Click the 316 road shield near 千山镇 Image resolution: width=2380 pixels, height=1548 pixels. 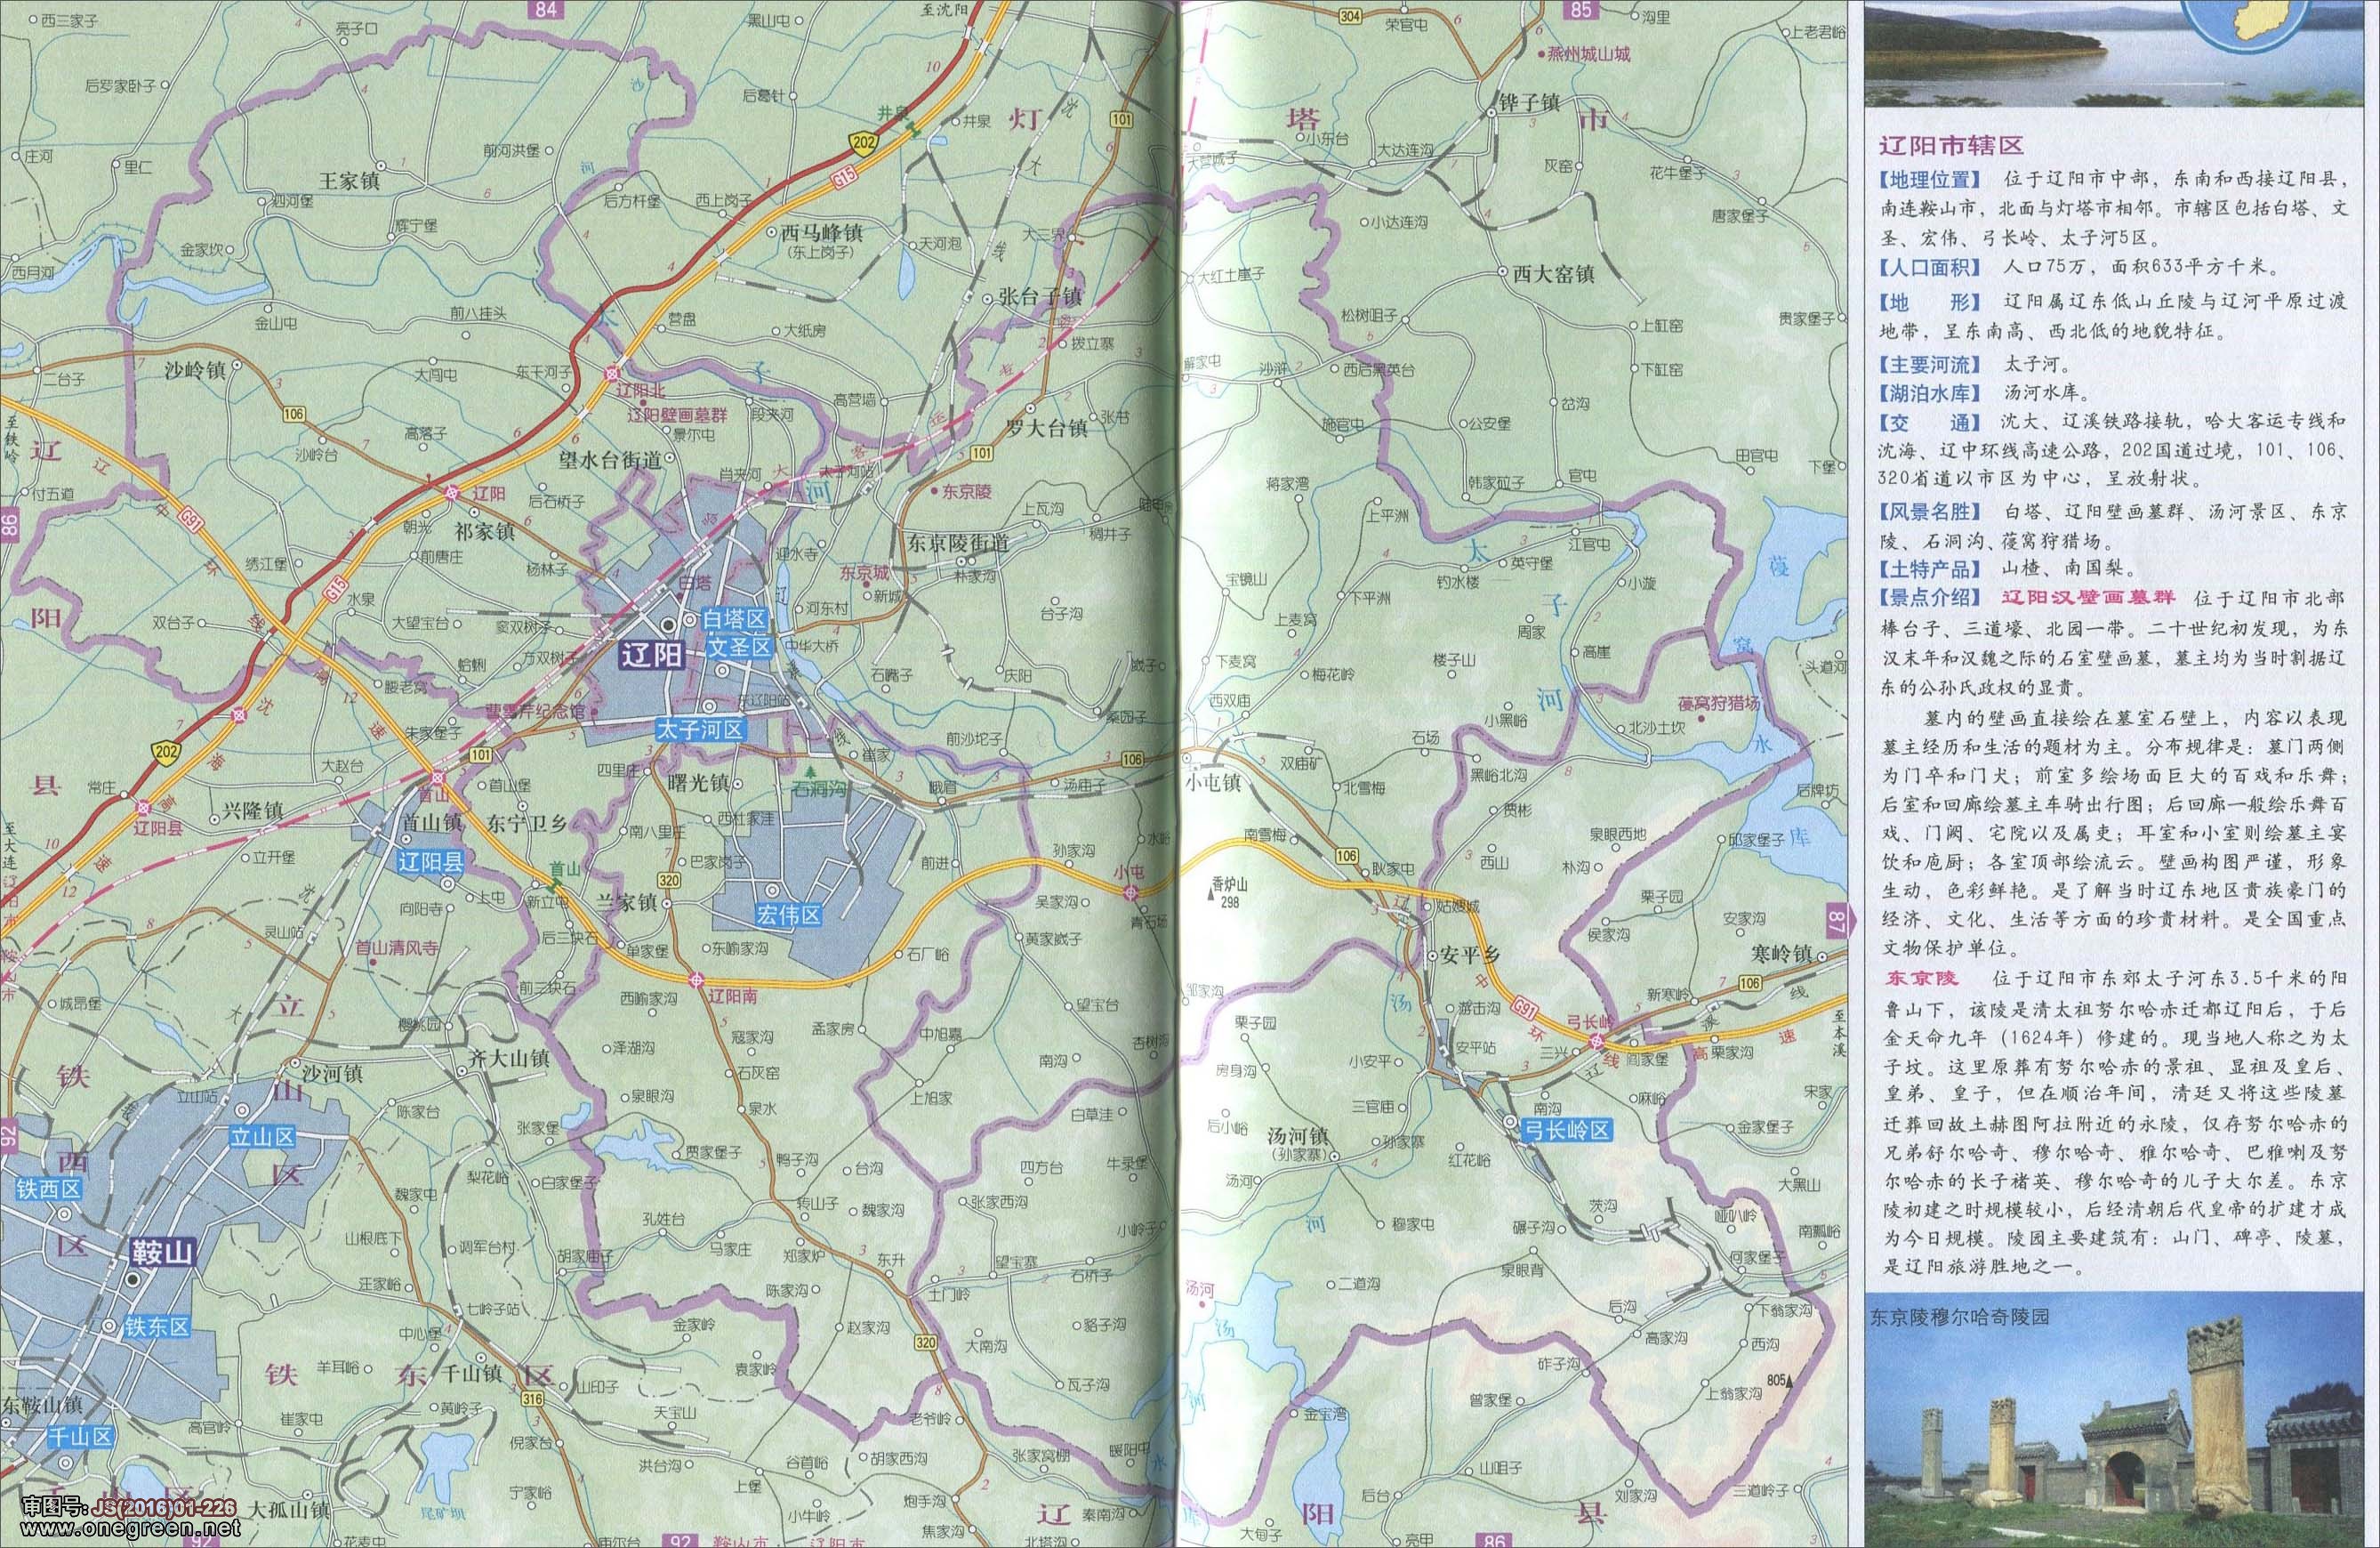coord(532,1398)
